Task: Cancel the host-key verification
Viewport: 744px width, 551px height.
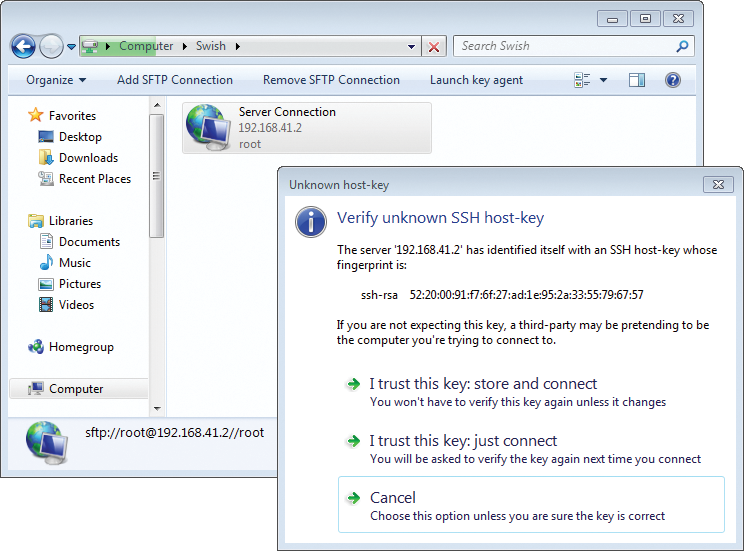Action: coord(392,498)
